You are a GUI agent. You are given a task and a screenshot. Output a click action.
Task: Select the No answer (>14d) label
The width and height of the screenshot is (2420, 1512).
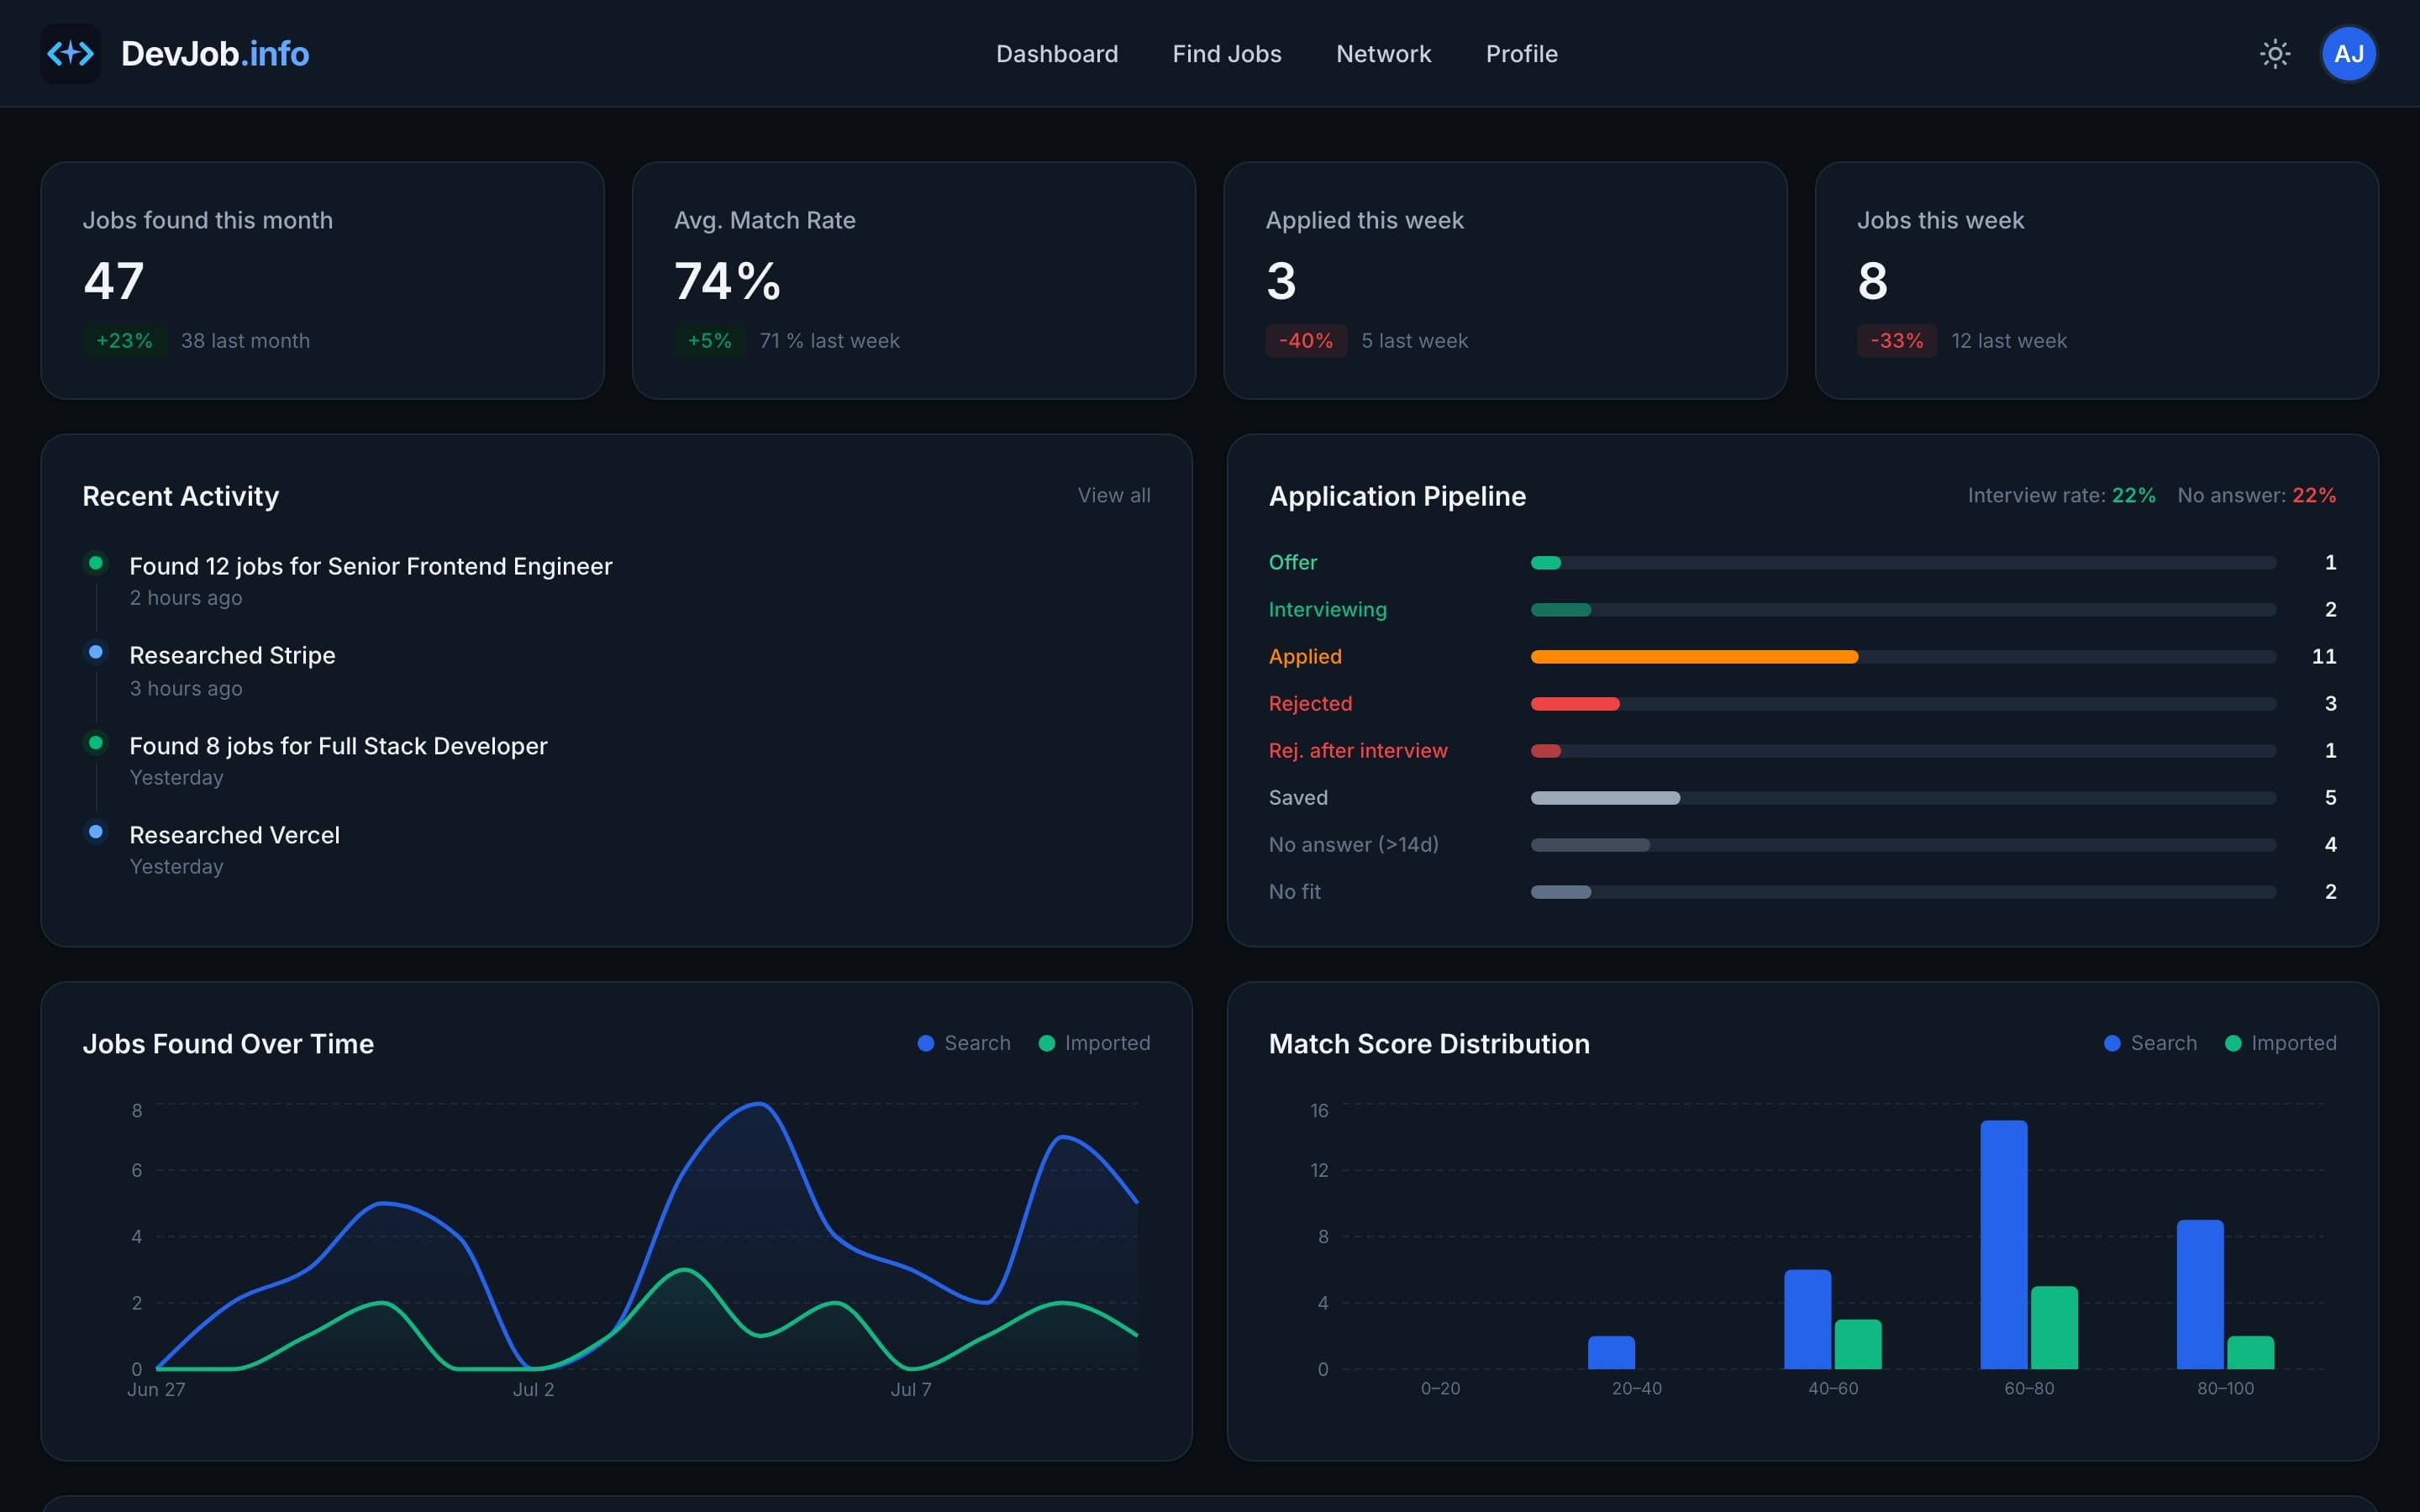coord(1353,845)
